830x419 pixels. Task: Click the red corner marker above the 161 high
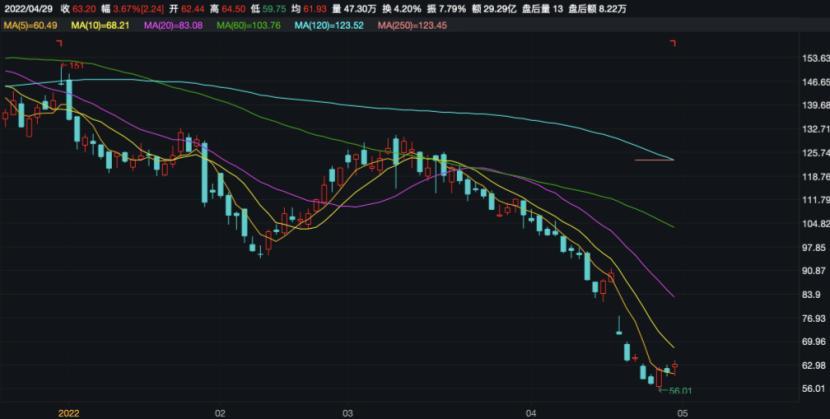[x=61, y=43]
